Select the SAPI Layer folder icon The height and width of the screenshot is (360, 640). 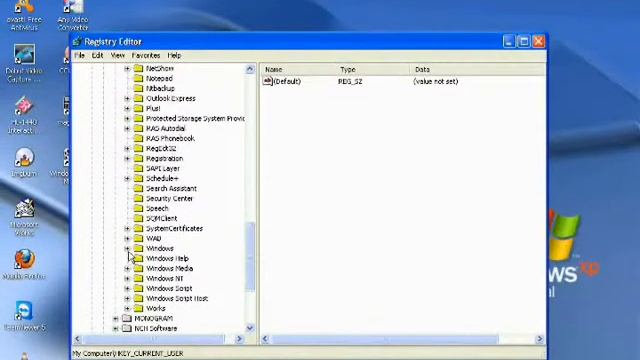click(x=139, y=169)
